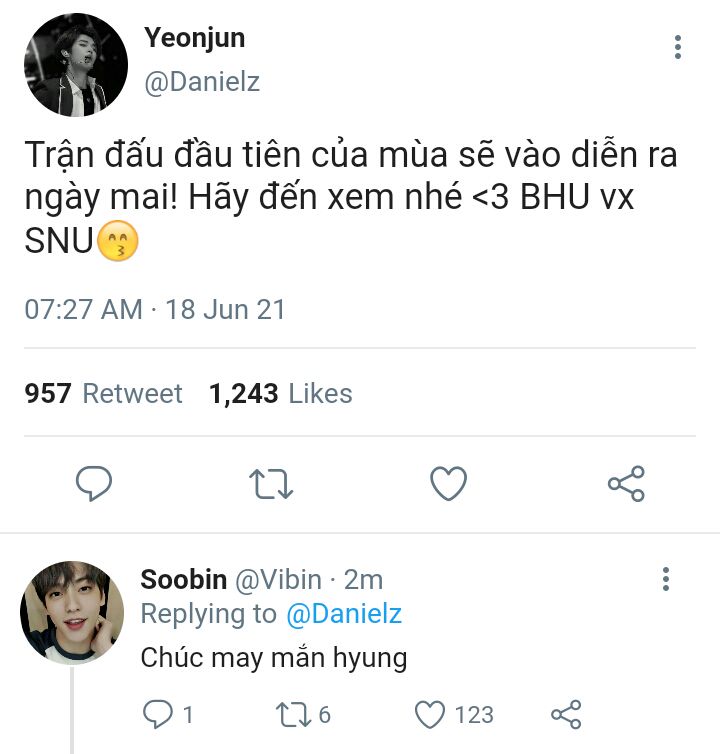
Task: Open Soobin's profile avatar
Action: click(x=72, y=612)
